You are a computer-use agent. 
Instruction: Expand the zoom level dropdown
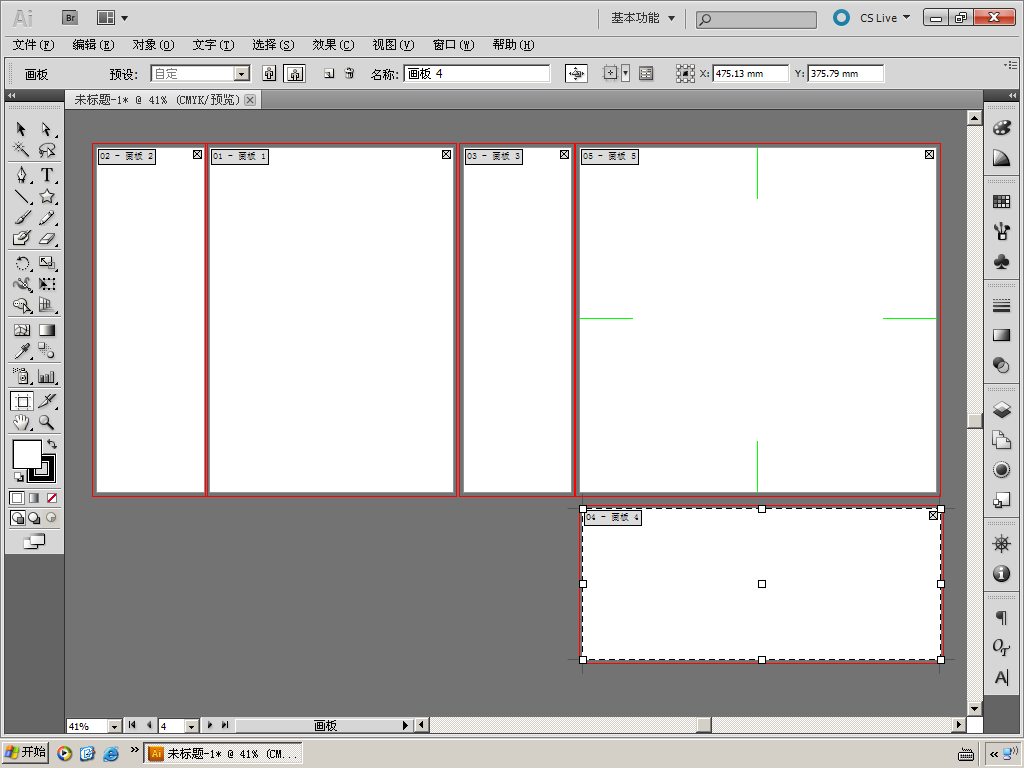click(113, 726)
